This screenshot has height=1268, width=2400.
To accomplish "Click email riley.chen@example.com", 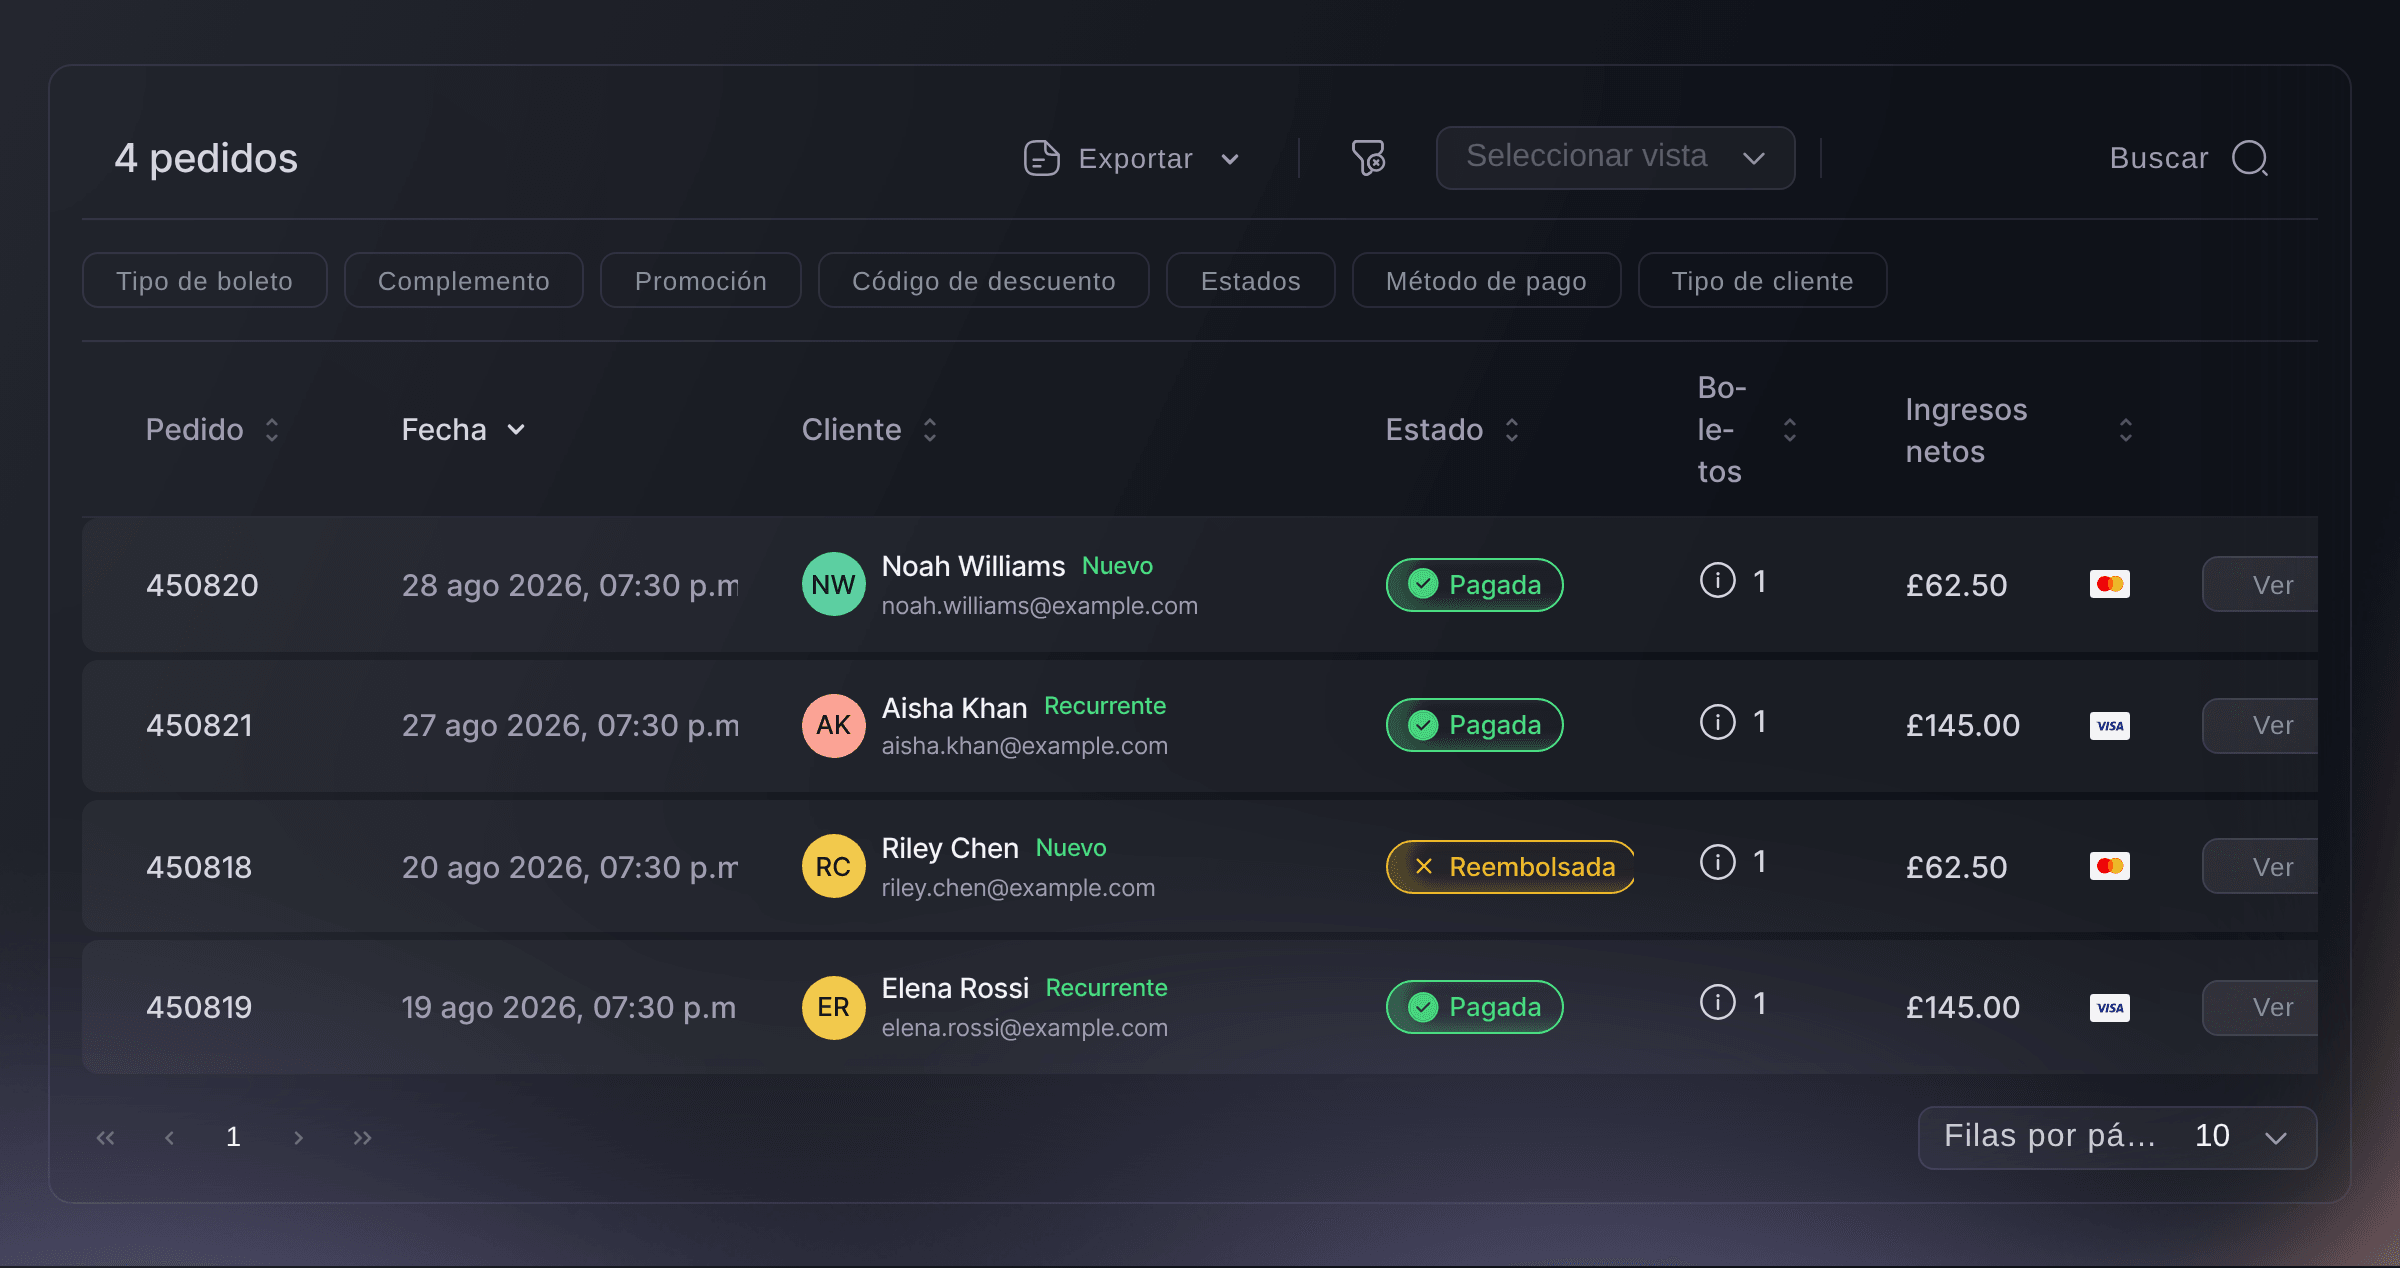I will point(1018,888).
